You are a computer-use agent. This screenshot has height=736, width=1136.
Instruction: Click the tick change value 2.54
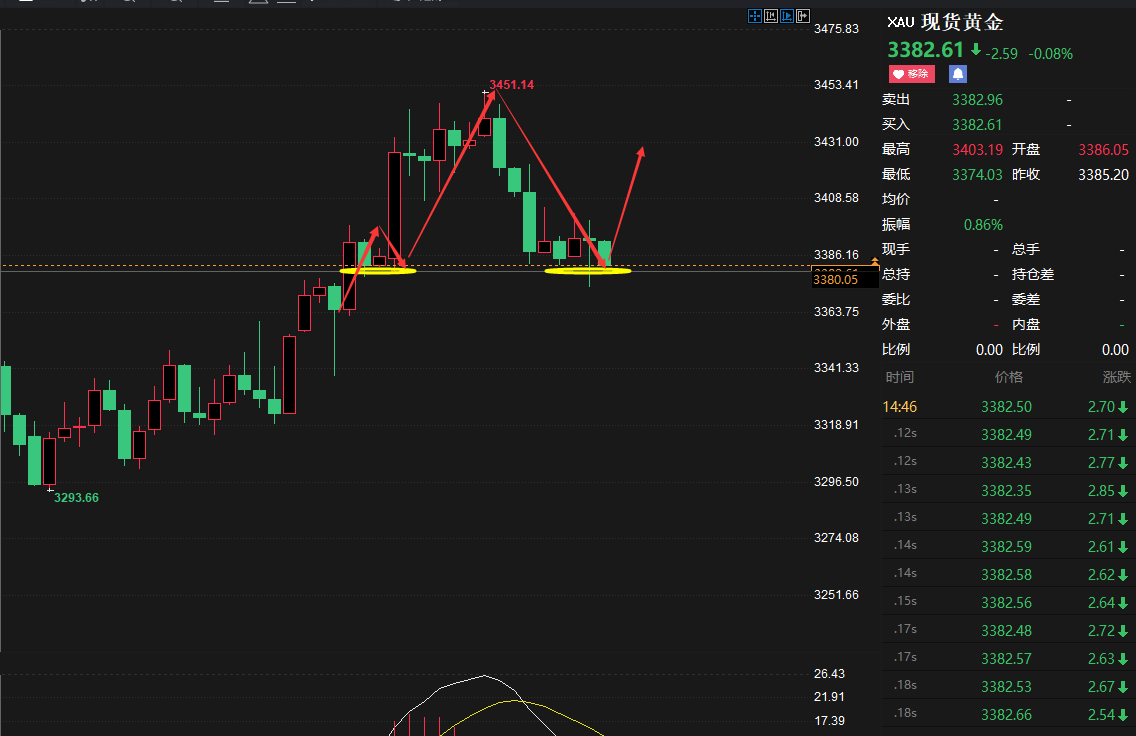point(1101,715)
